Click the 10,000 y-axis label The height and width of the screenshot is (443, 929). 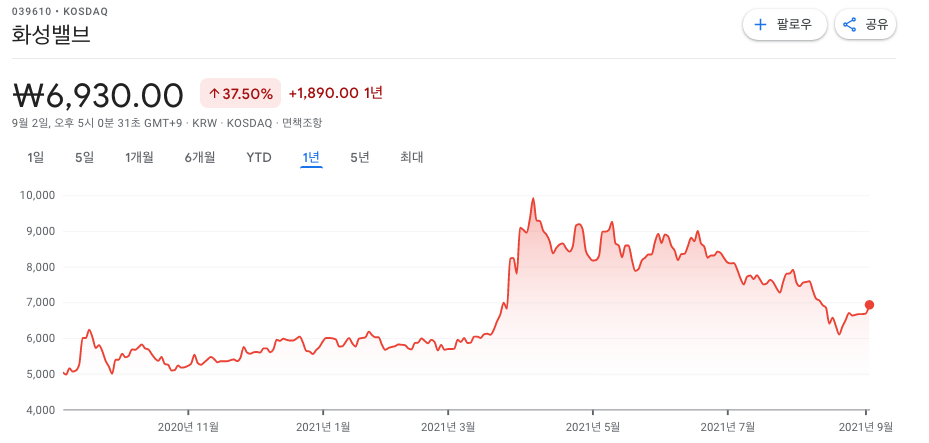38,195
